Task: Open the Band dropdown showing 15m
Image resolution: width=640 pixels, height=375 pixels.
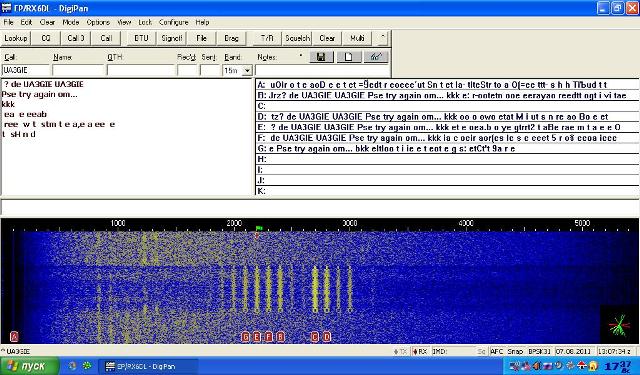Action: (247, 71)
